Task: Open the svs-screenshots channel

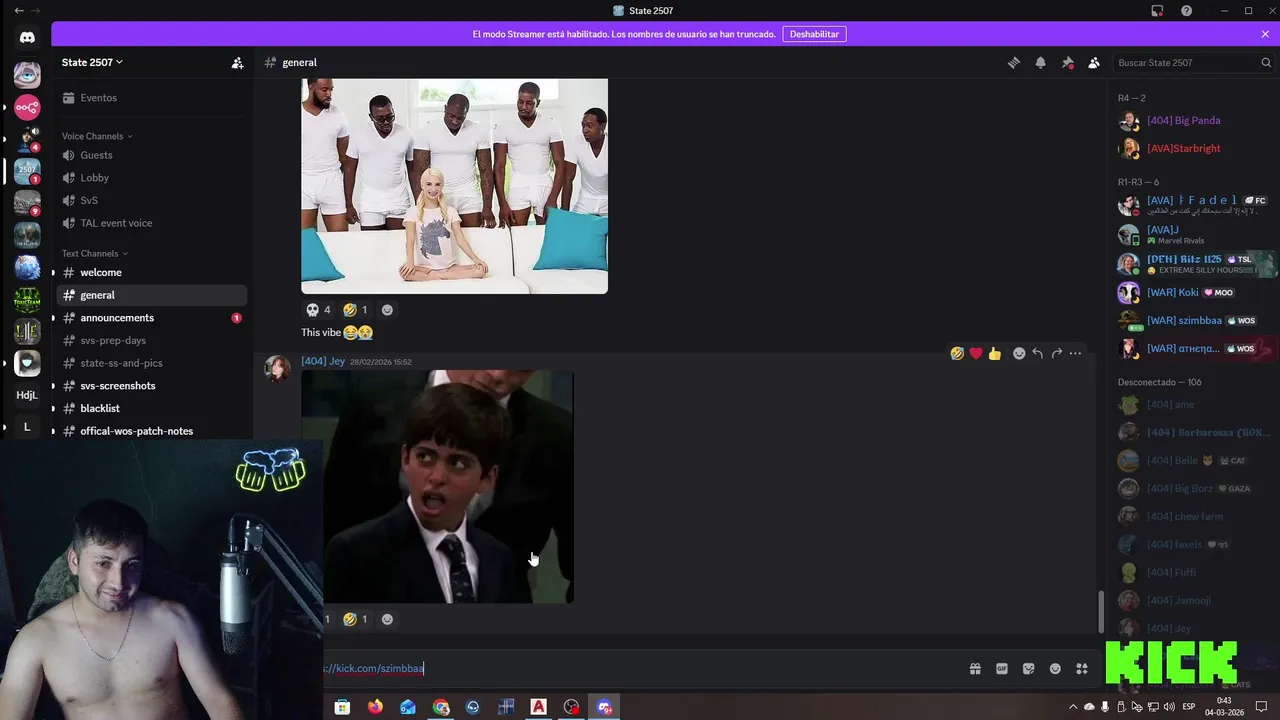Action: click(x=152, y=386)
